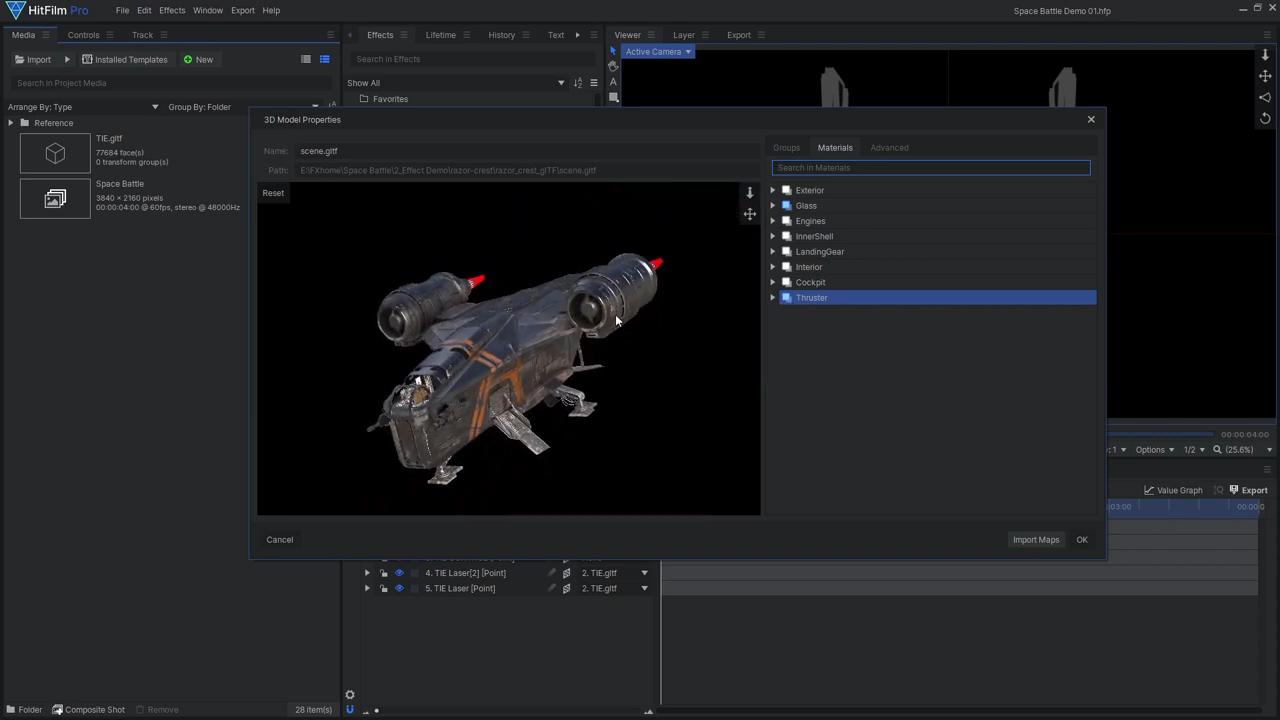The image size is (1280, 720).
Task: Click the Reset button on model preview
Action: 273,193
